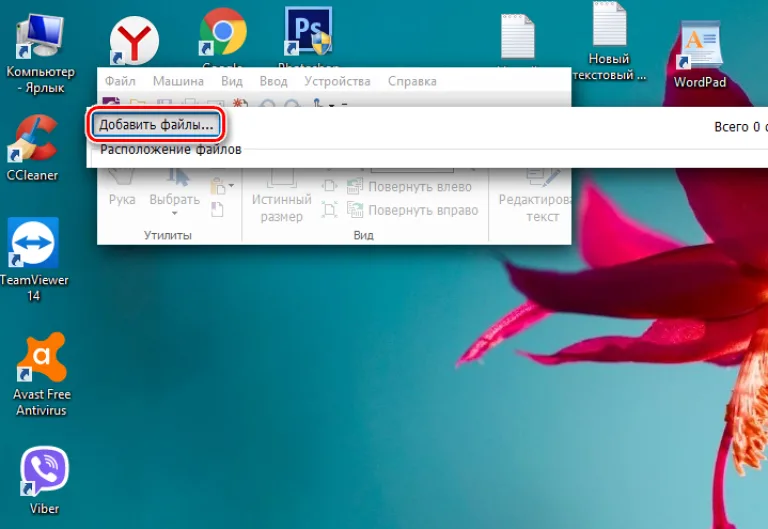Launch the TeamViewer 14 shortcut
Viewport: 768px width, 529px height.
(x=33, y=260)
